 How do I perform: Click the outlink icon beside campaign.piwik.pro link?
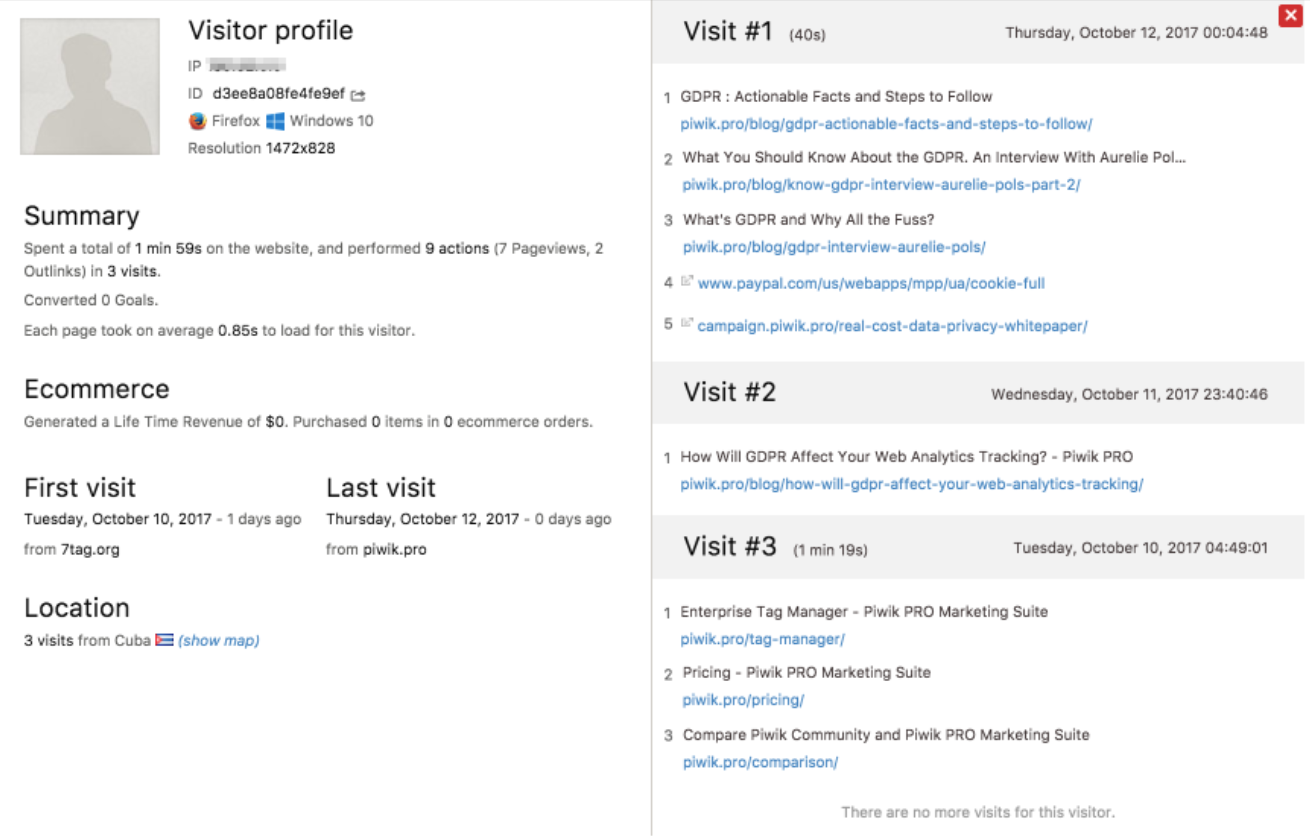pos(687,323)
